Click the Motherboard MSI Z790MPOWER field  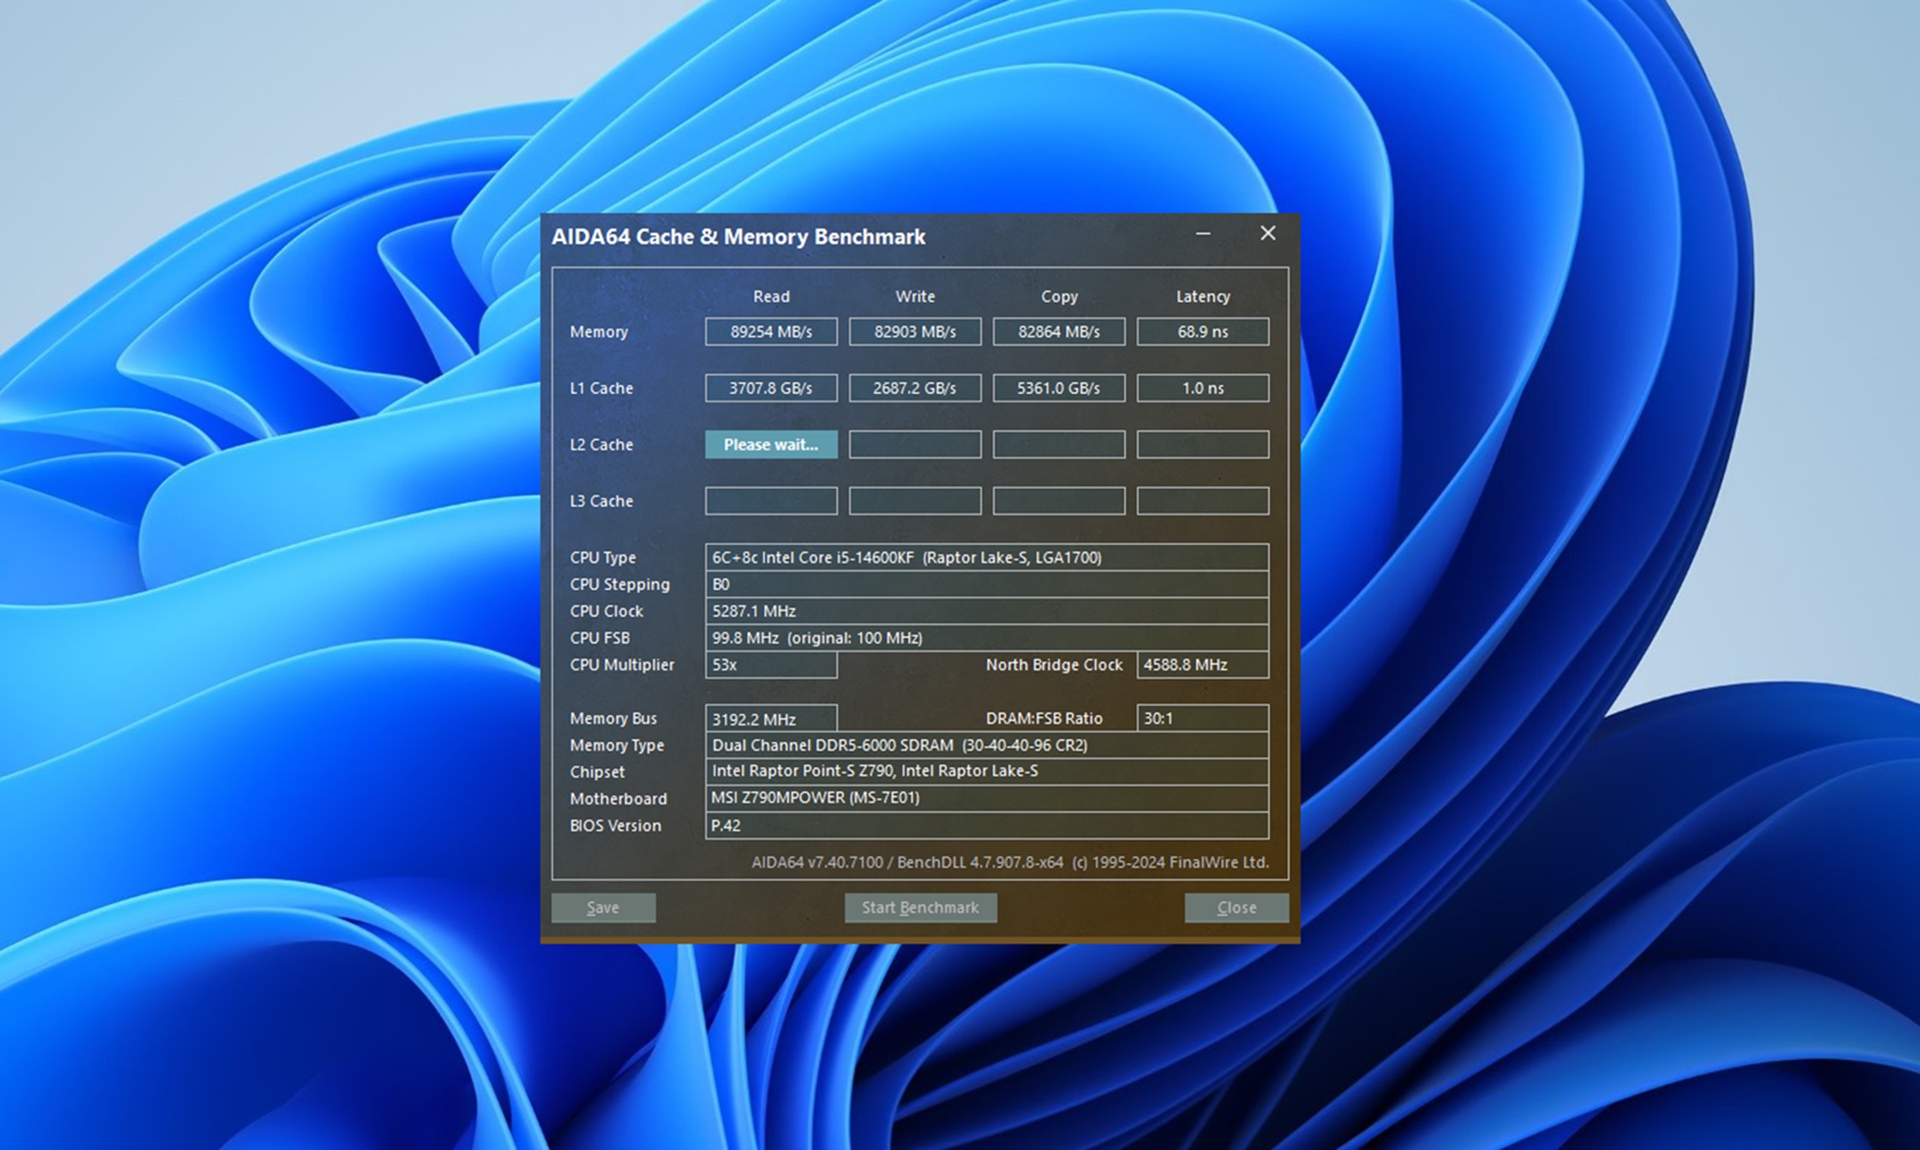pyautogui.click(x=986, y=798)
